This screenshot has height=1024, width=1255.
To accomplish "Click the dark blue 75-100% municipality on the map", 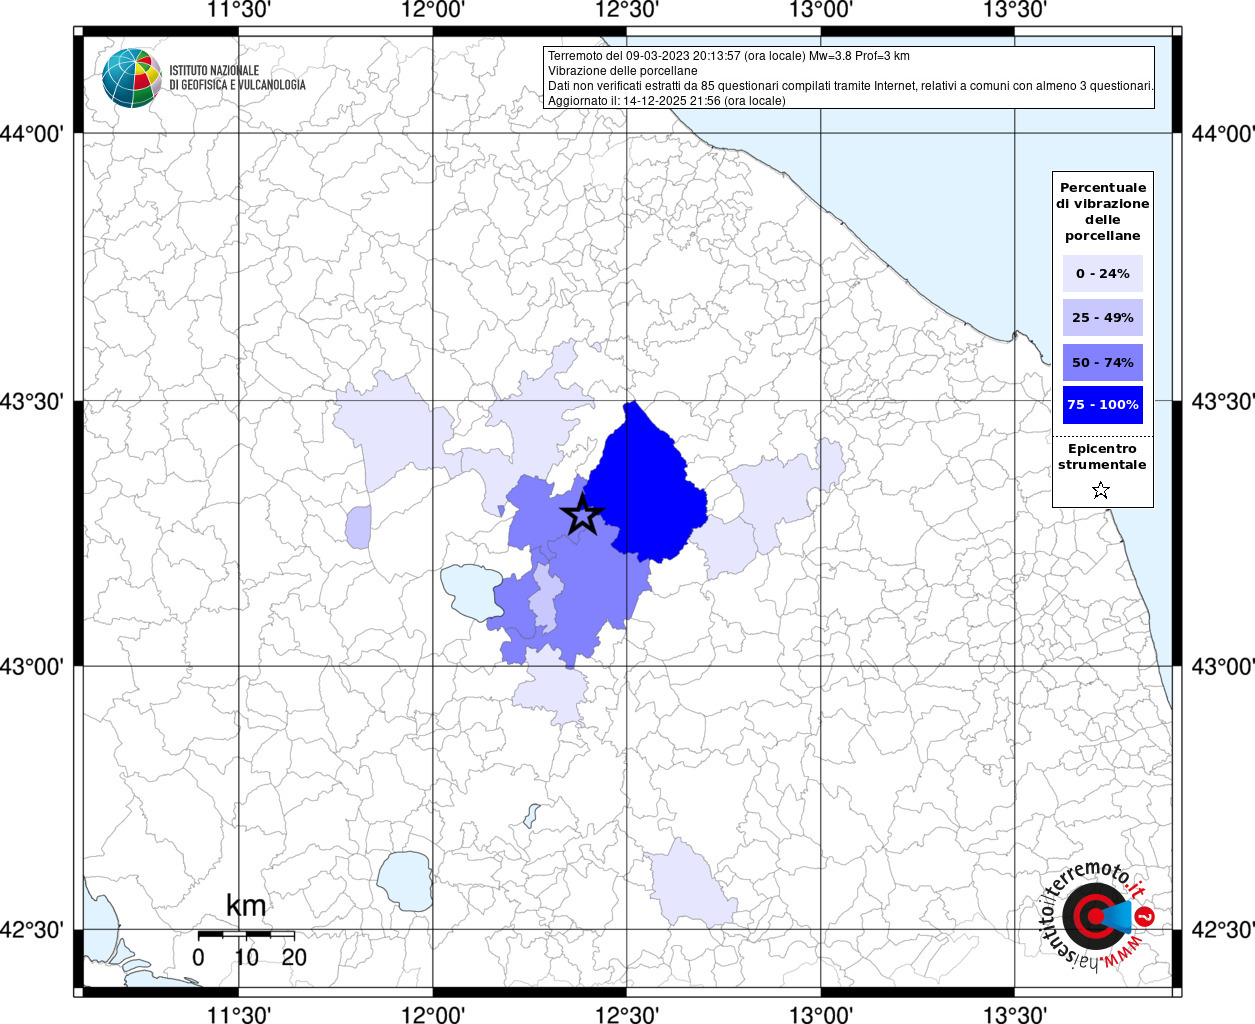I will pyautogui.click(x=645, y=485).
